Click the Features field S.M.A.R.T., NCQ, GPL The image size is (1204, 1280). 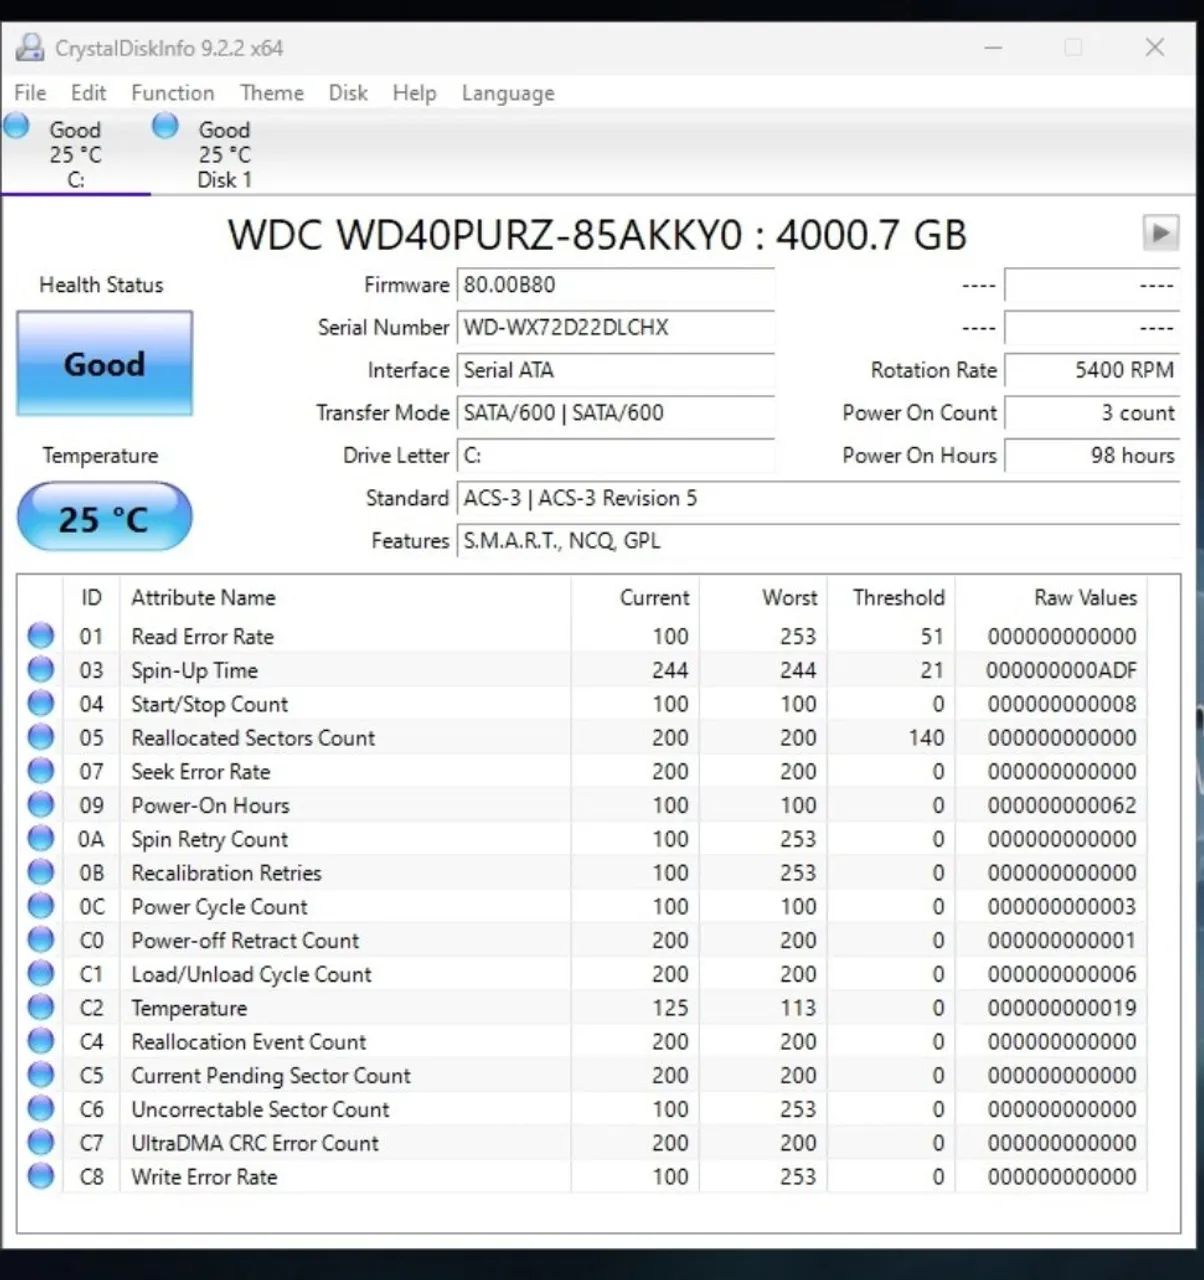pyautogui.click(x=818, y=541)
